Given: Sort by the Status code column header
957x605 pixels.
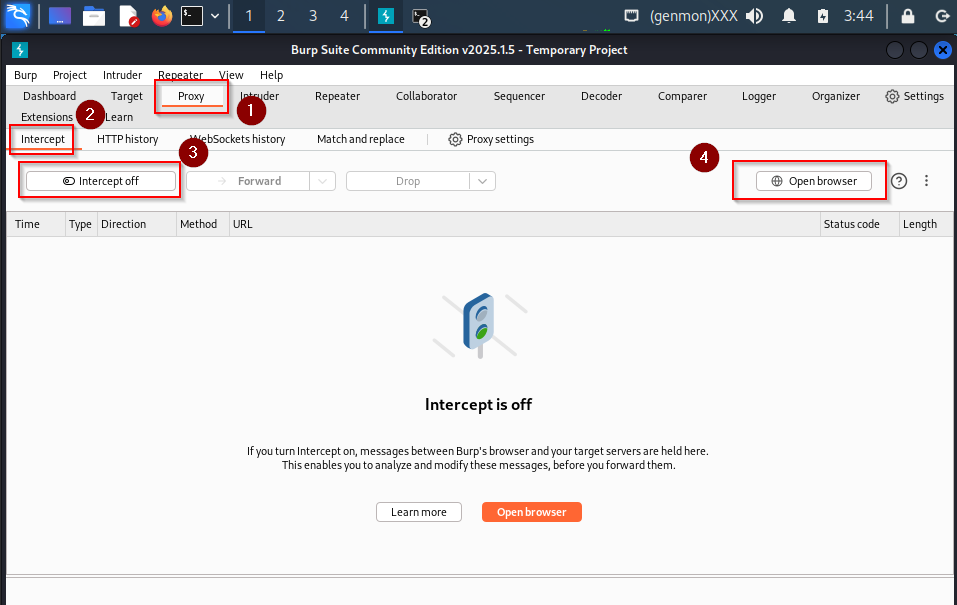Looking at the screenshot, I should (859, 224).
